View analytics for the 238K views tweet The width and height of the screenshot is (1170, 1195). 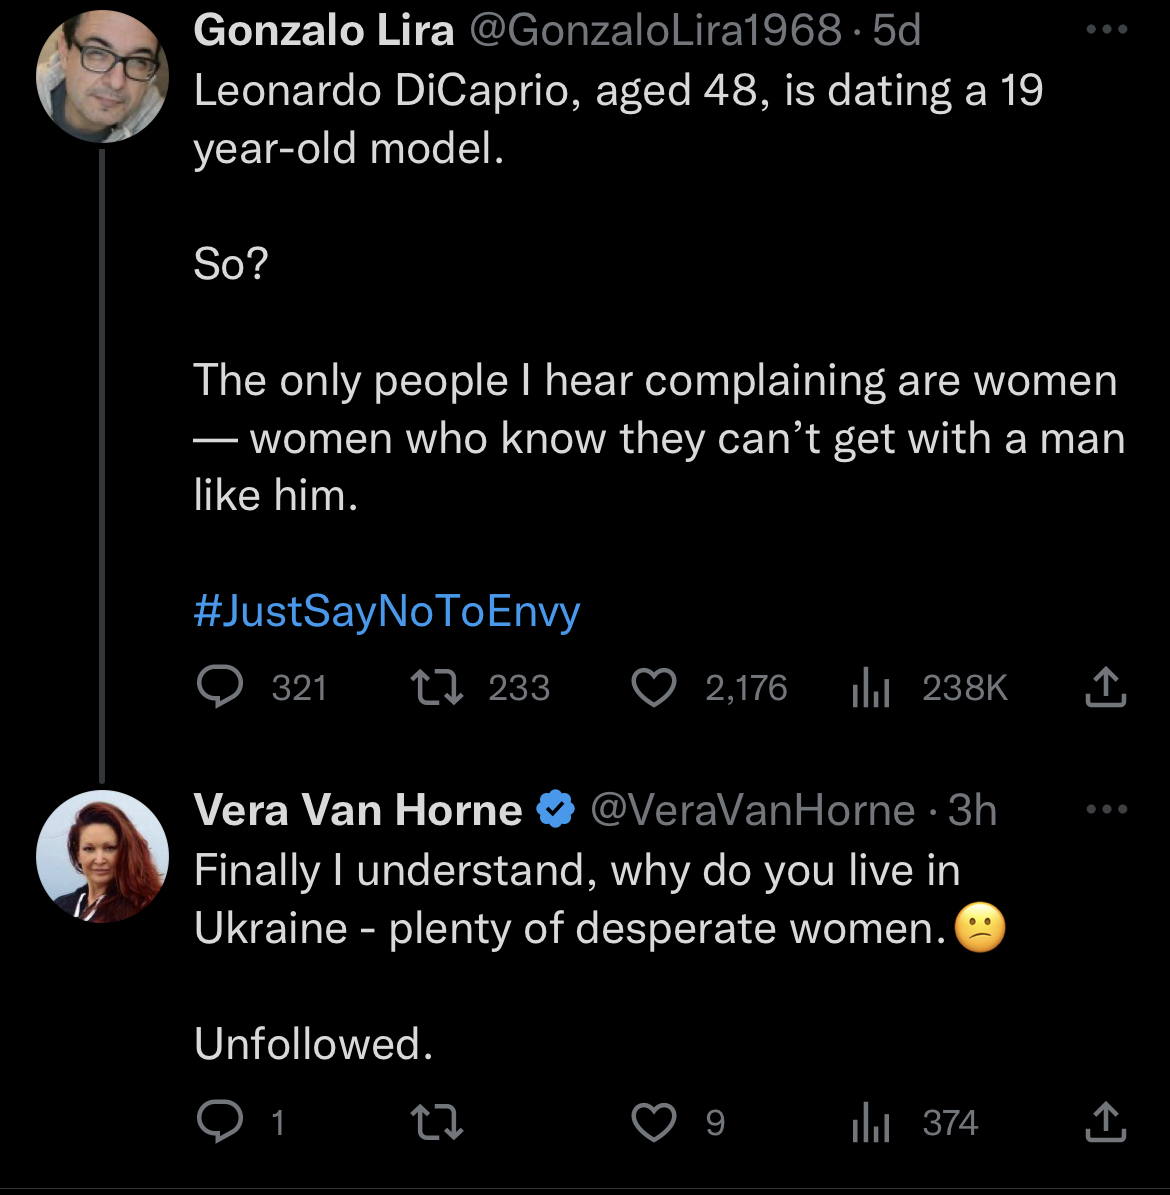(871, 687)
